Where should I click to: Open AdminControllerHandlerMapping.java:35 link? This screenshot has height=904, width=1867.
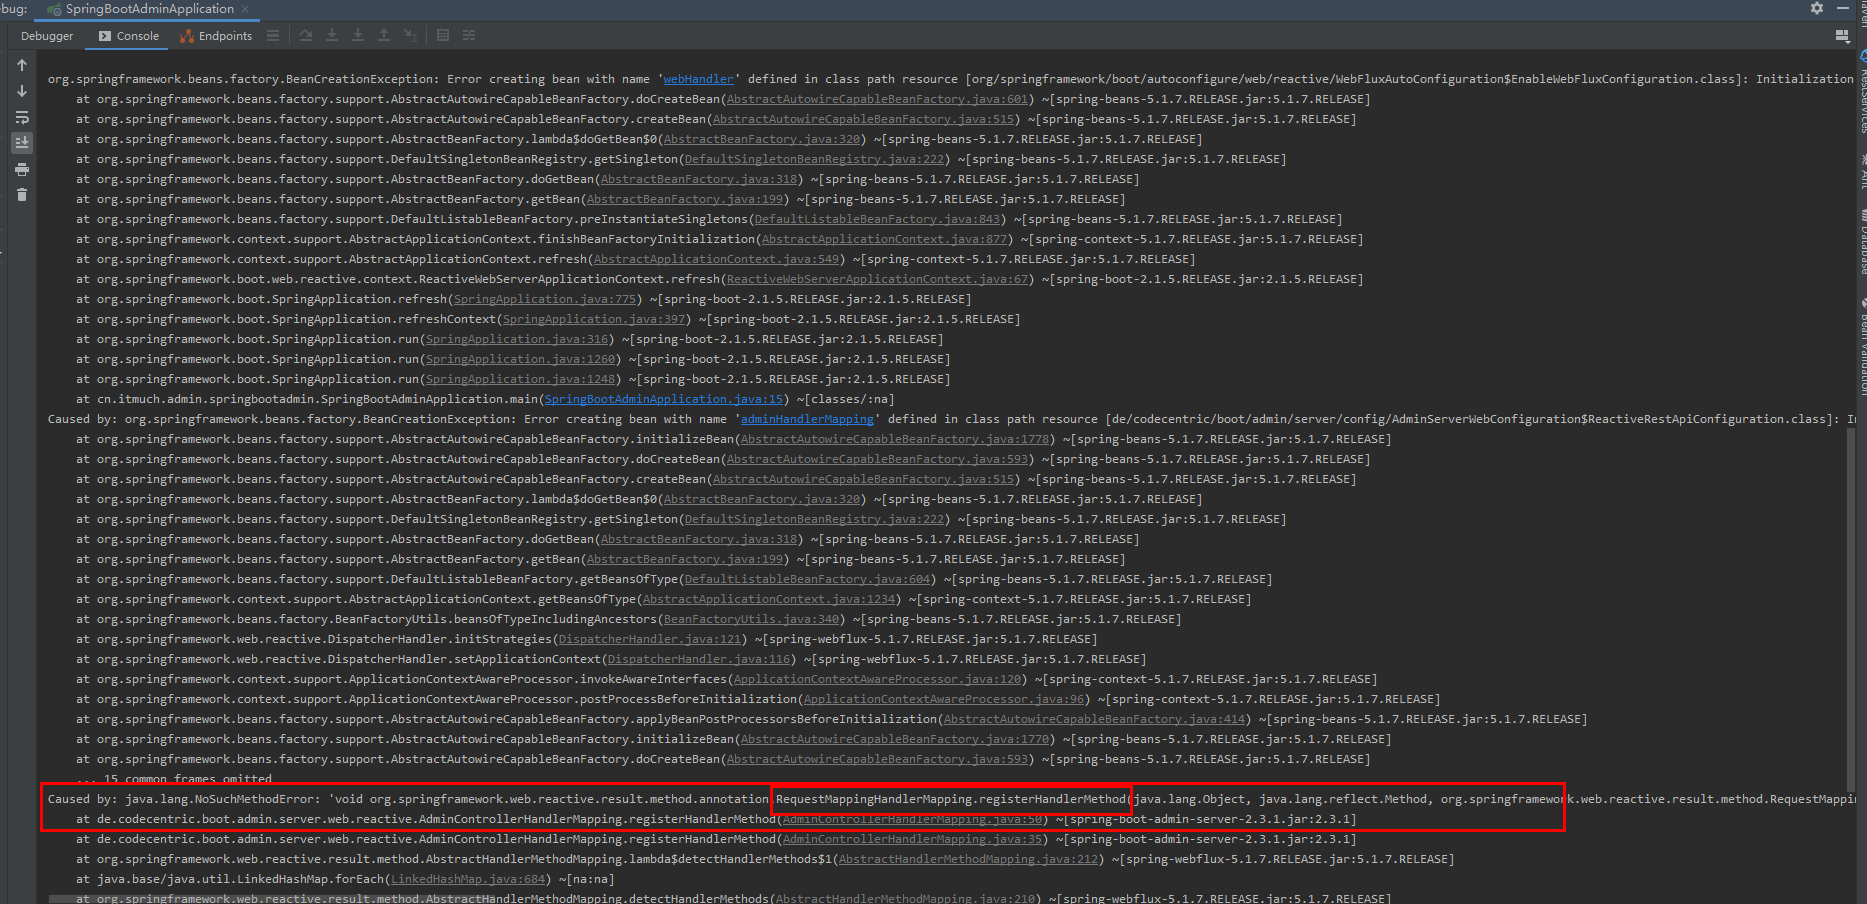point(913,839)
